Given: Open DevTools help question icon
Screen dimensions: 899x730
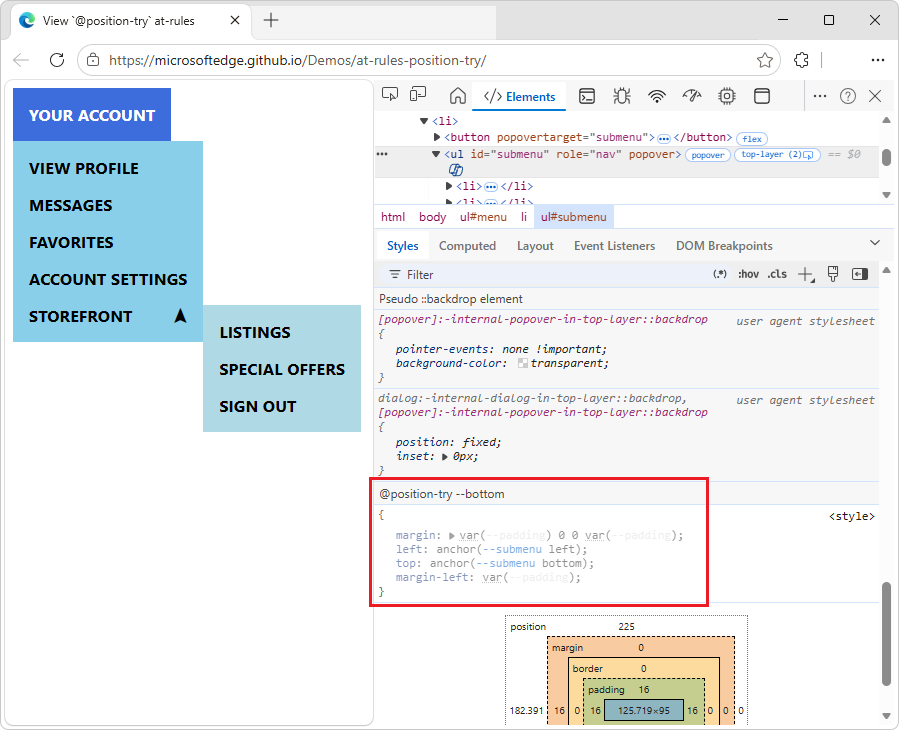Looking at the screenshot, I should point(847,96).
